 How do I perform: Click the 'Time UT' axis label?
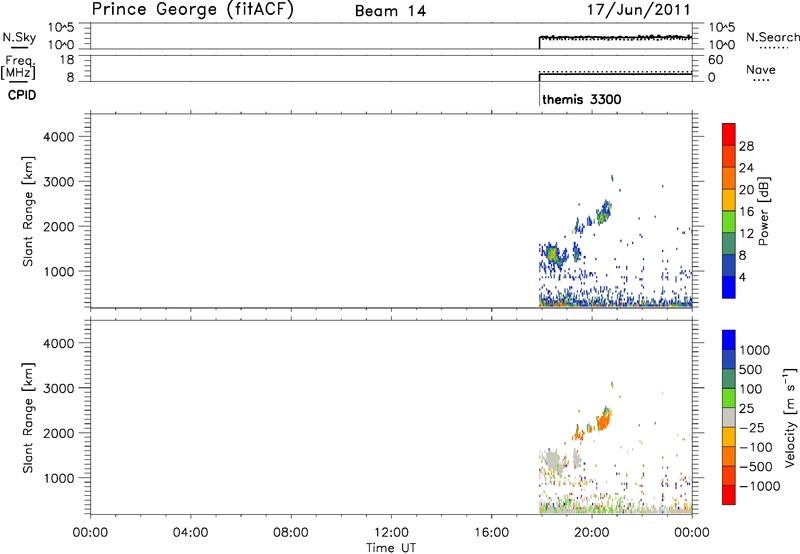[391, 548]
